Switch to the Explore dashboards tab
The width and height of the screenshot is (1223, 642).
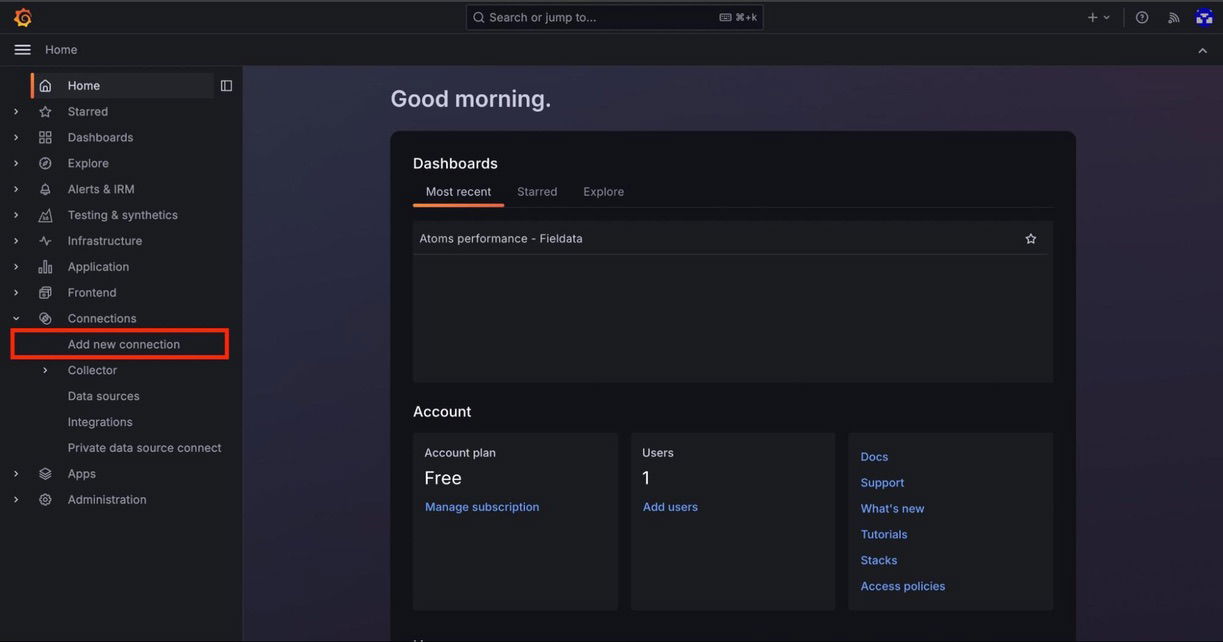(x=603, y=192)
